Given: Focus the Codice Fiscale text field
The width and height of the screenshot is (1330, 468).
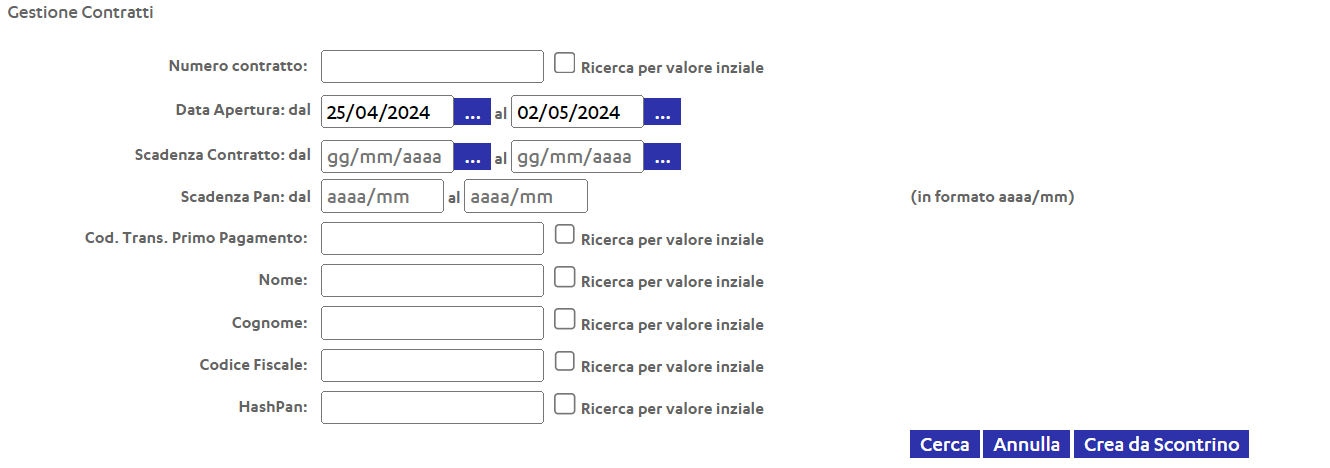Looking at the screenshot, I should (x=432, y=365).
